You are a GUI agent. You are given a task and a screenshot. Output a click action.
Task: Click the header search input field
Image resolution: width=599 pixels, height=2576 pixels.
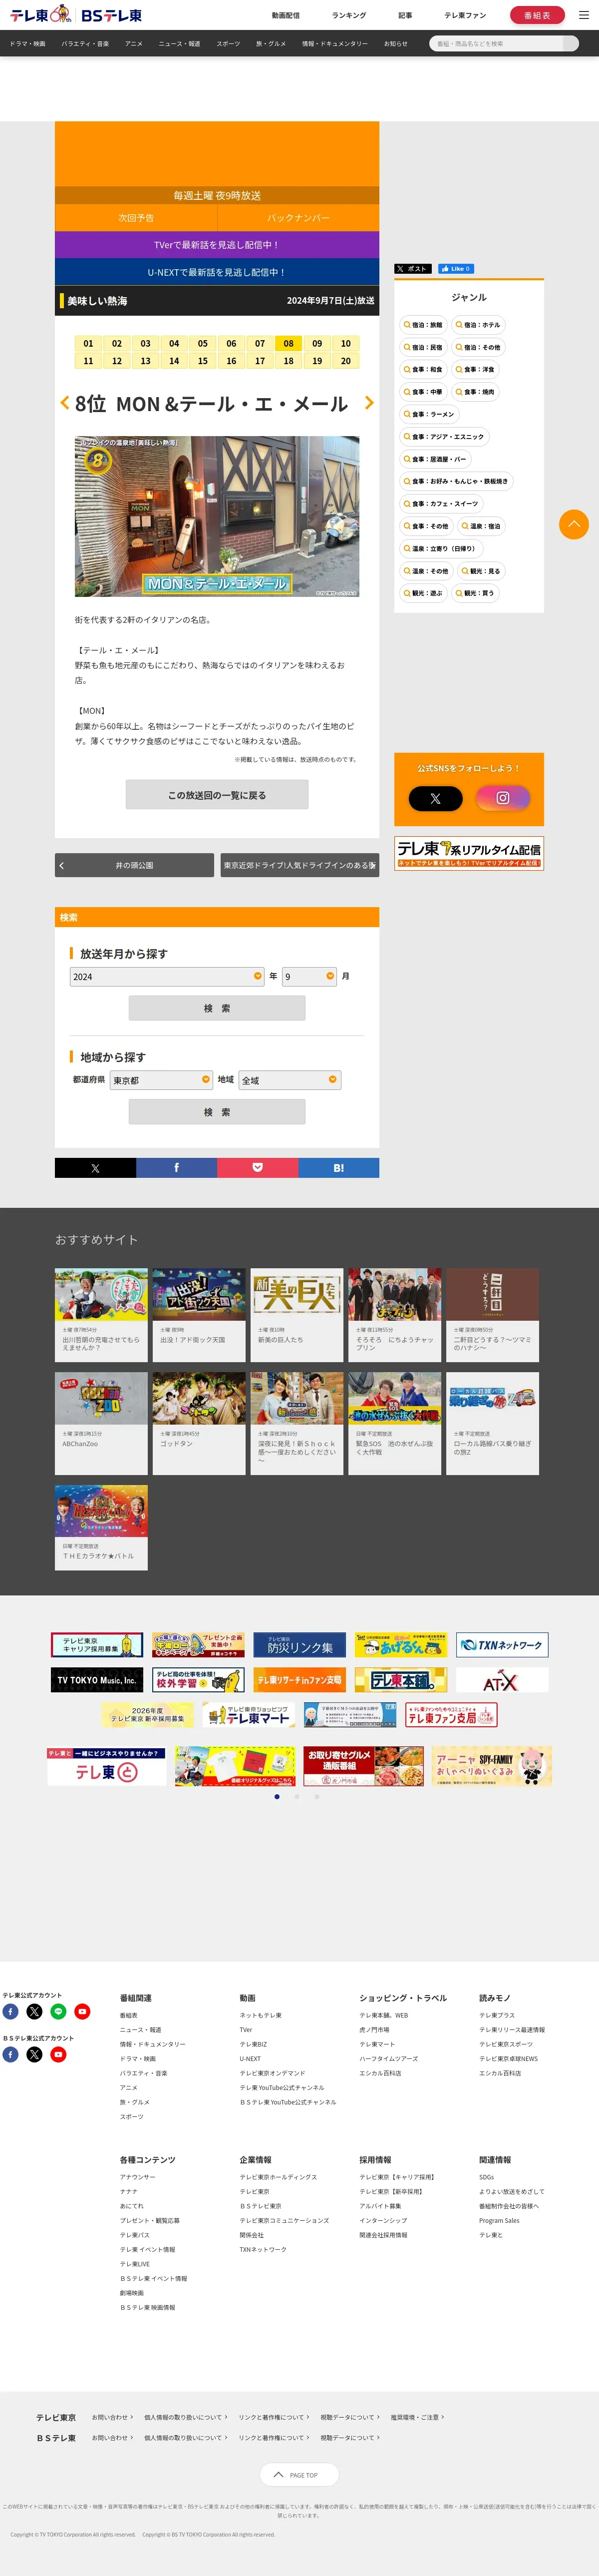pyautogui.click(x=497, y=44)
